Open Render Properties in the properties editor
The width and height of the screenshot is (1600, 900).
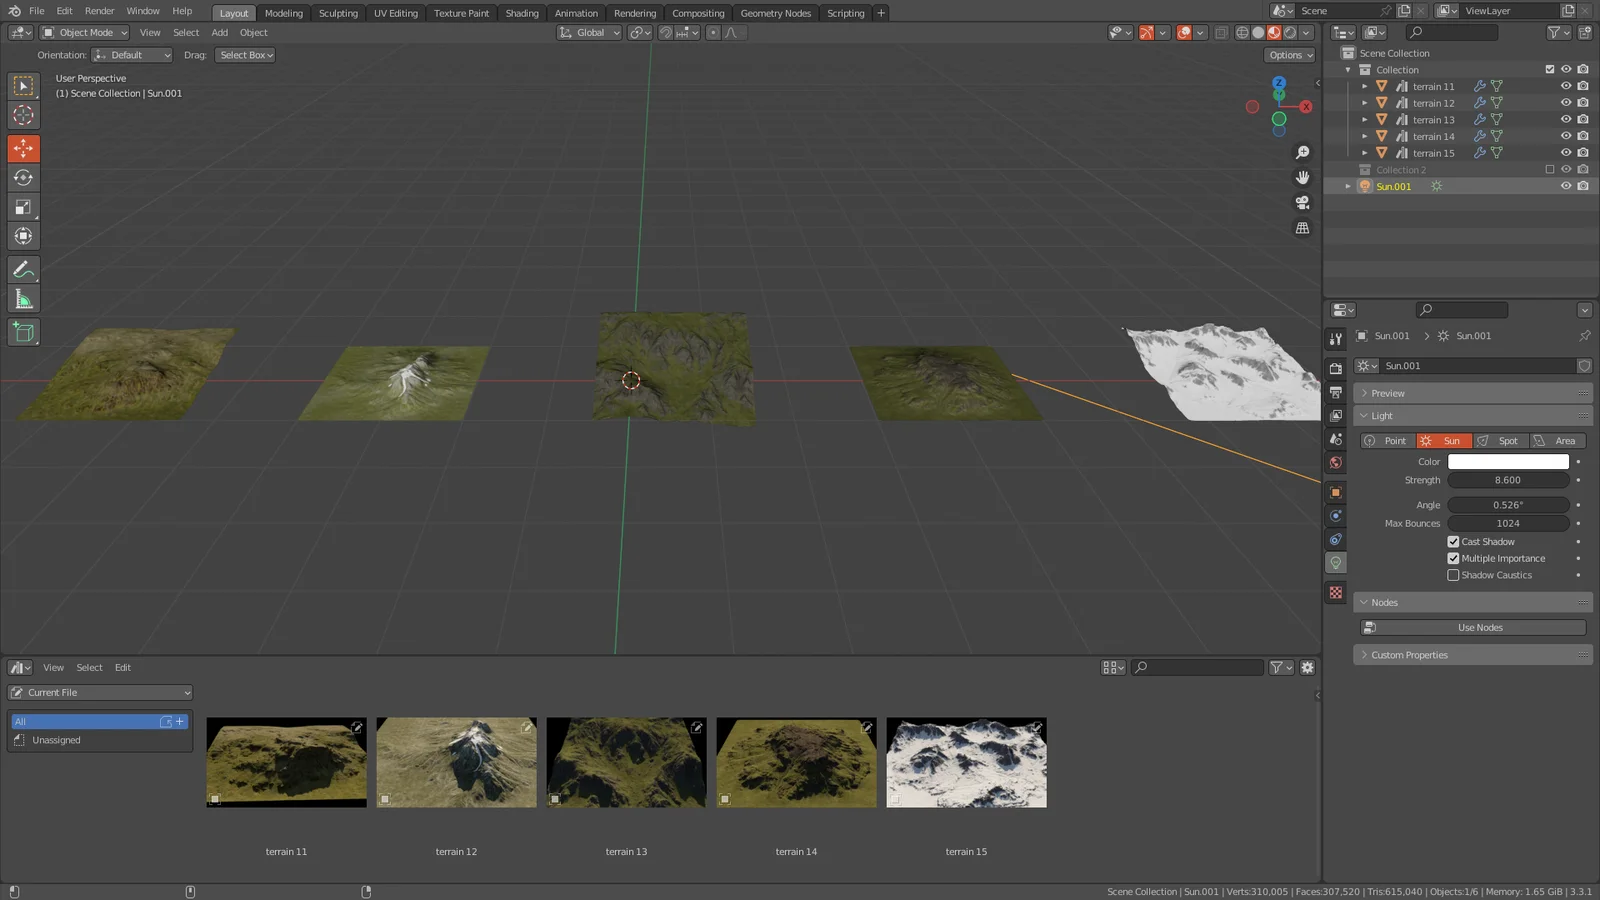(x=1335, y=367)
